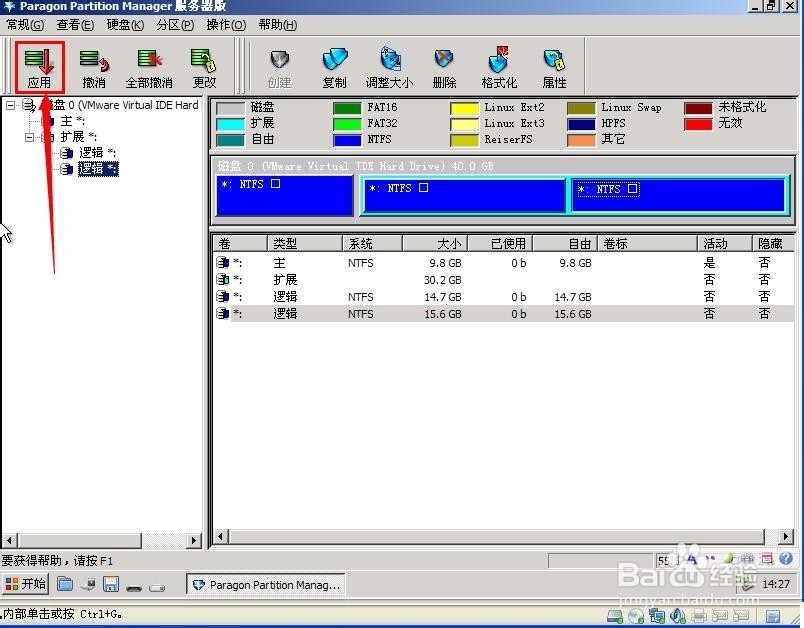Sort by the 系统 column header
Screen dimensions: 804x628
coord(372,244)
